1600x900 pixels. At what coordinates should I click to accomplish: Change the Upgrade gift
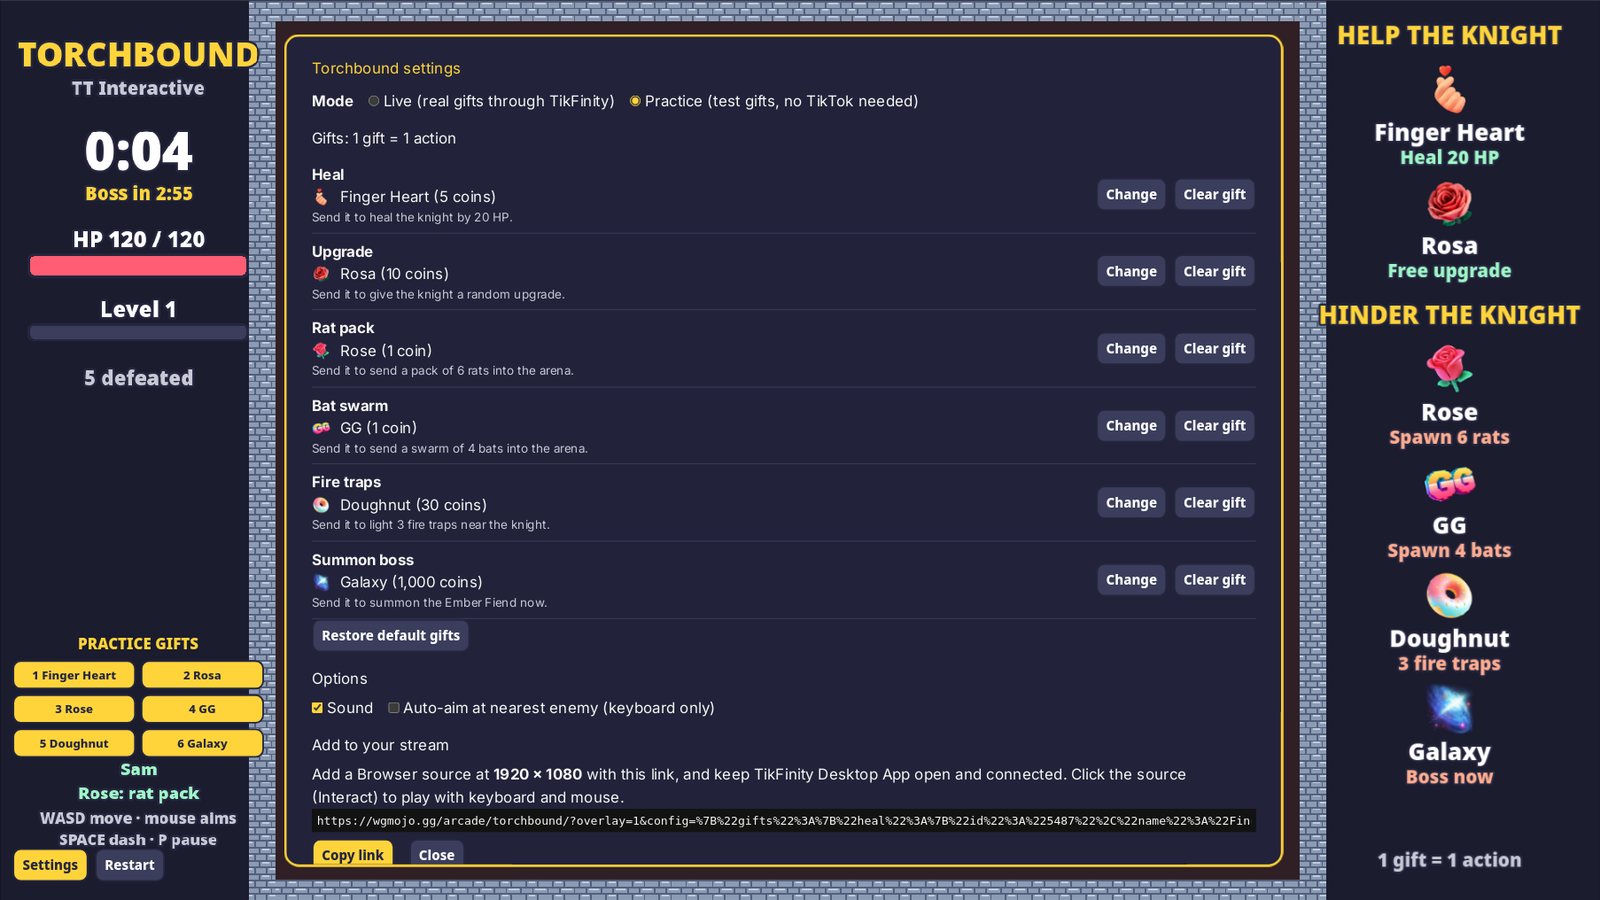click(1131, 272)
